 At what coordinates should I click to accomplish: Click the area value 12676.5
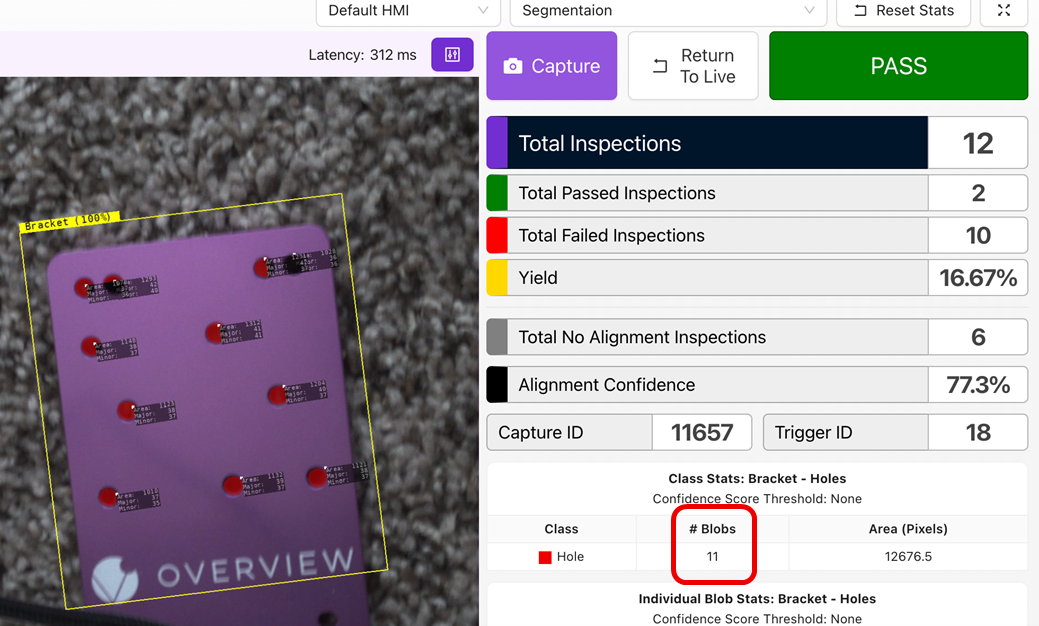[x=908, y=556]
